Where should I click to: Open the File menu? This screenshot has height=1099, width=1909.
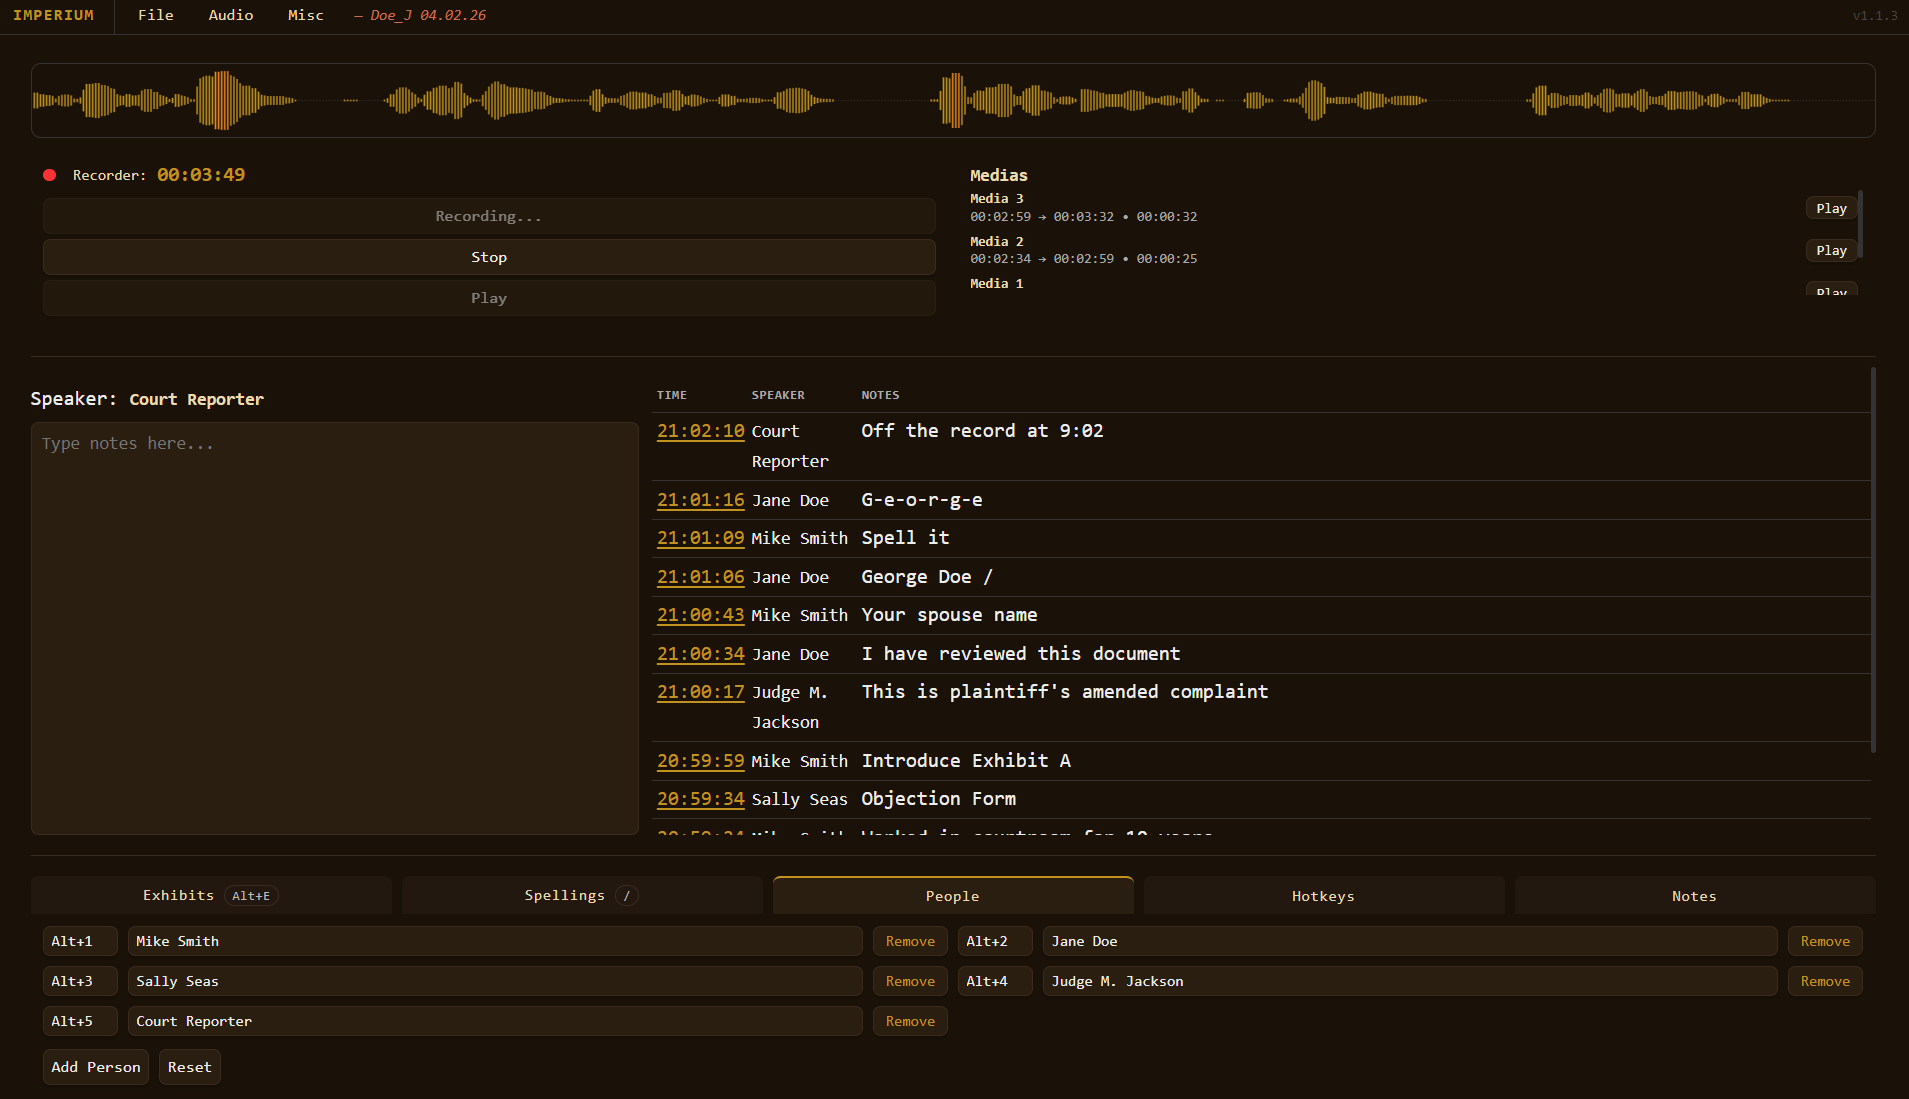pos(155,15)
